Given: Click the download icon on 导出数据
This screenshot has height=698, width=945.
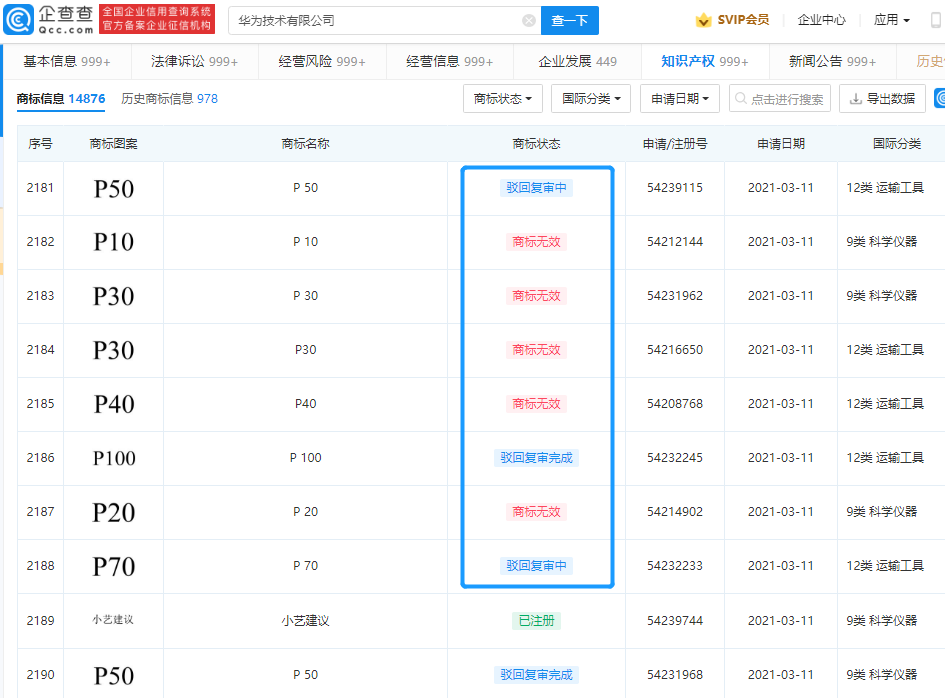Looking at the screenshot, I should point(853,99).
